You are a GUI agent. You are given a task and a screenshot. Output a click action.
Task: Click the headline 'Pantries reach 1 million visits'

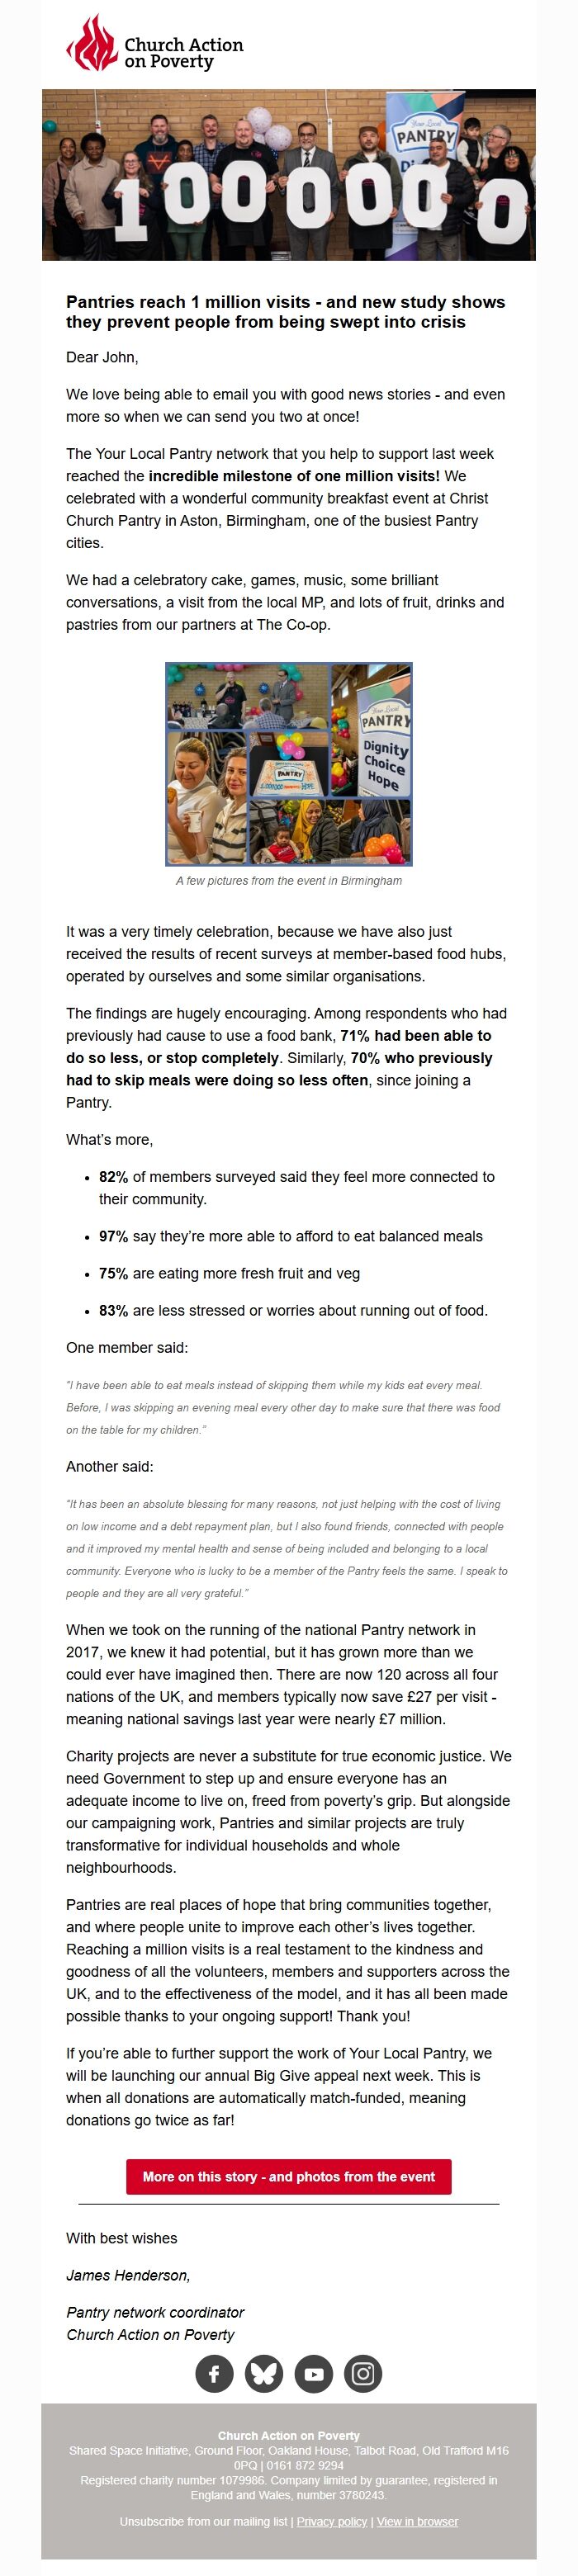pyautogui.click(x=285, y=312)
